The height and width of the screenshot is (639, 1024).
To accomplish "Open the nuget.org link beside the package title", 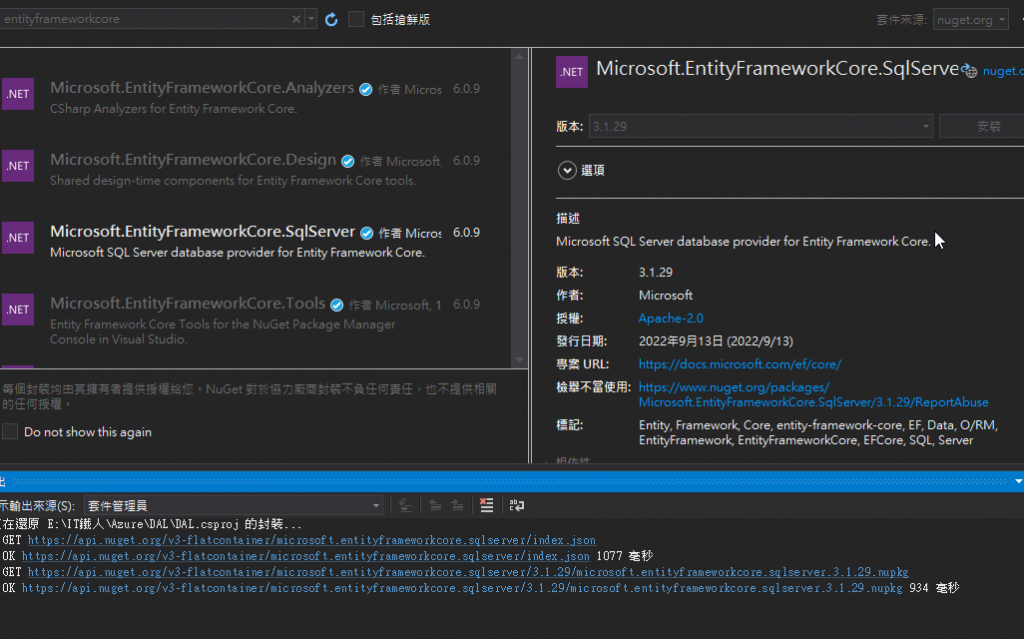I will pyautogui.click(x=1002, y=71).
